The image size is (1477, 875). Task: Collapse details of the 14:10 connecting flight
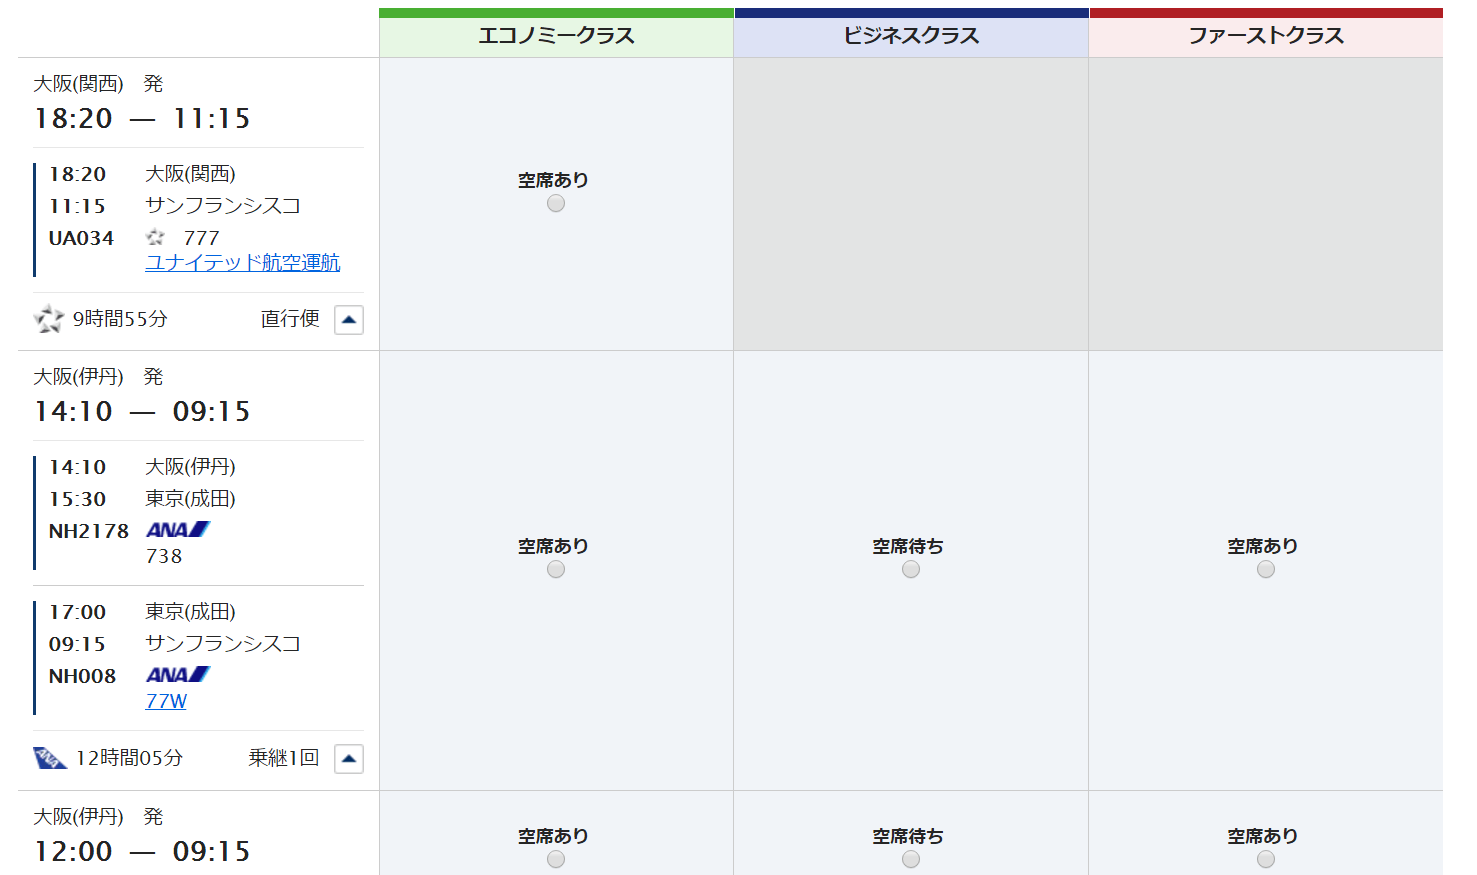(348, 759)
